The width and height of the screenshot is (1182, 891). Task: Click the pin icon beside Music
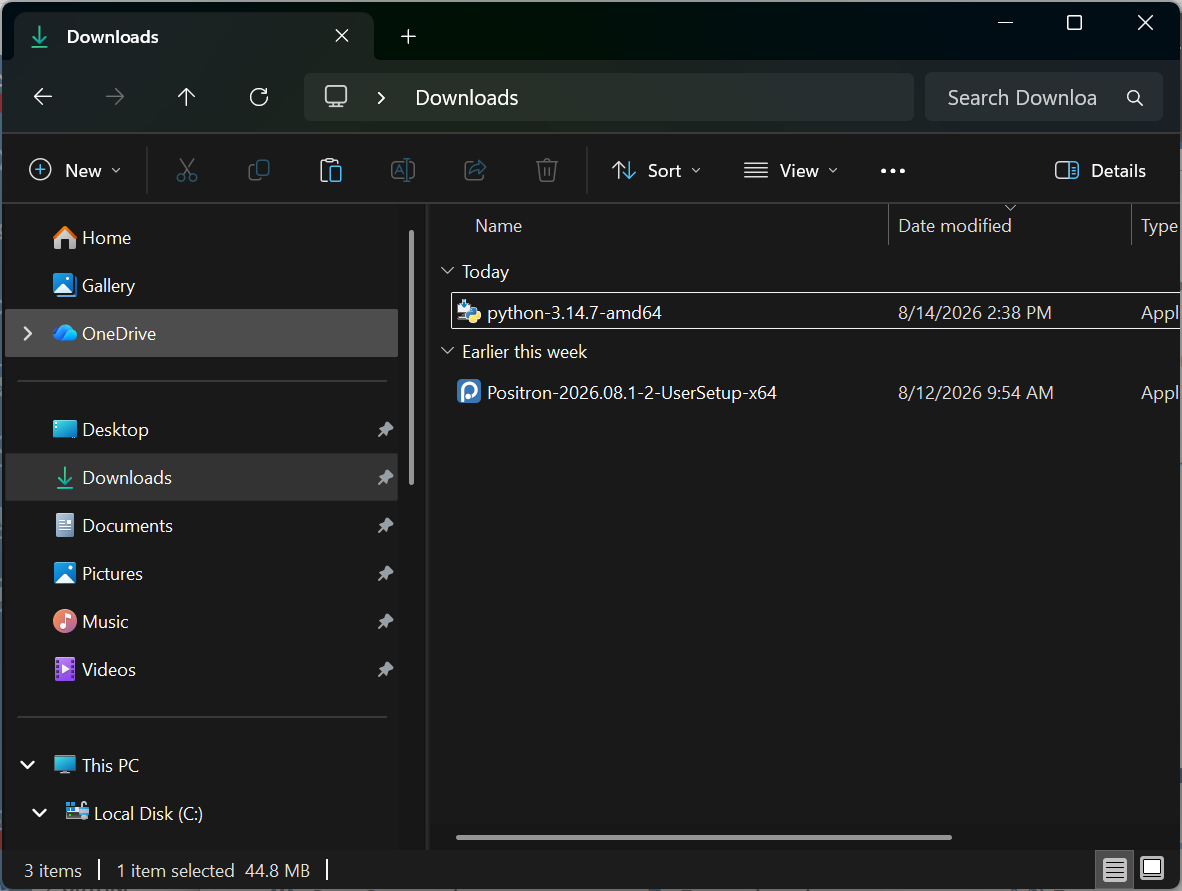coord(385,621)
